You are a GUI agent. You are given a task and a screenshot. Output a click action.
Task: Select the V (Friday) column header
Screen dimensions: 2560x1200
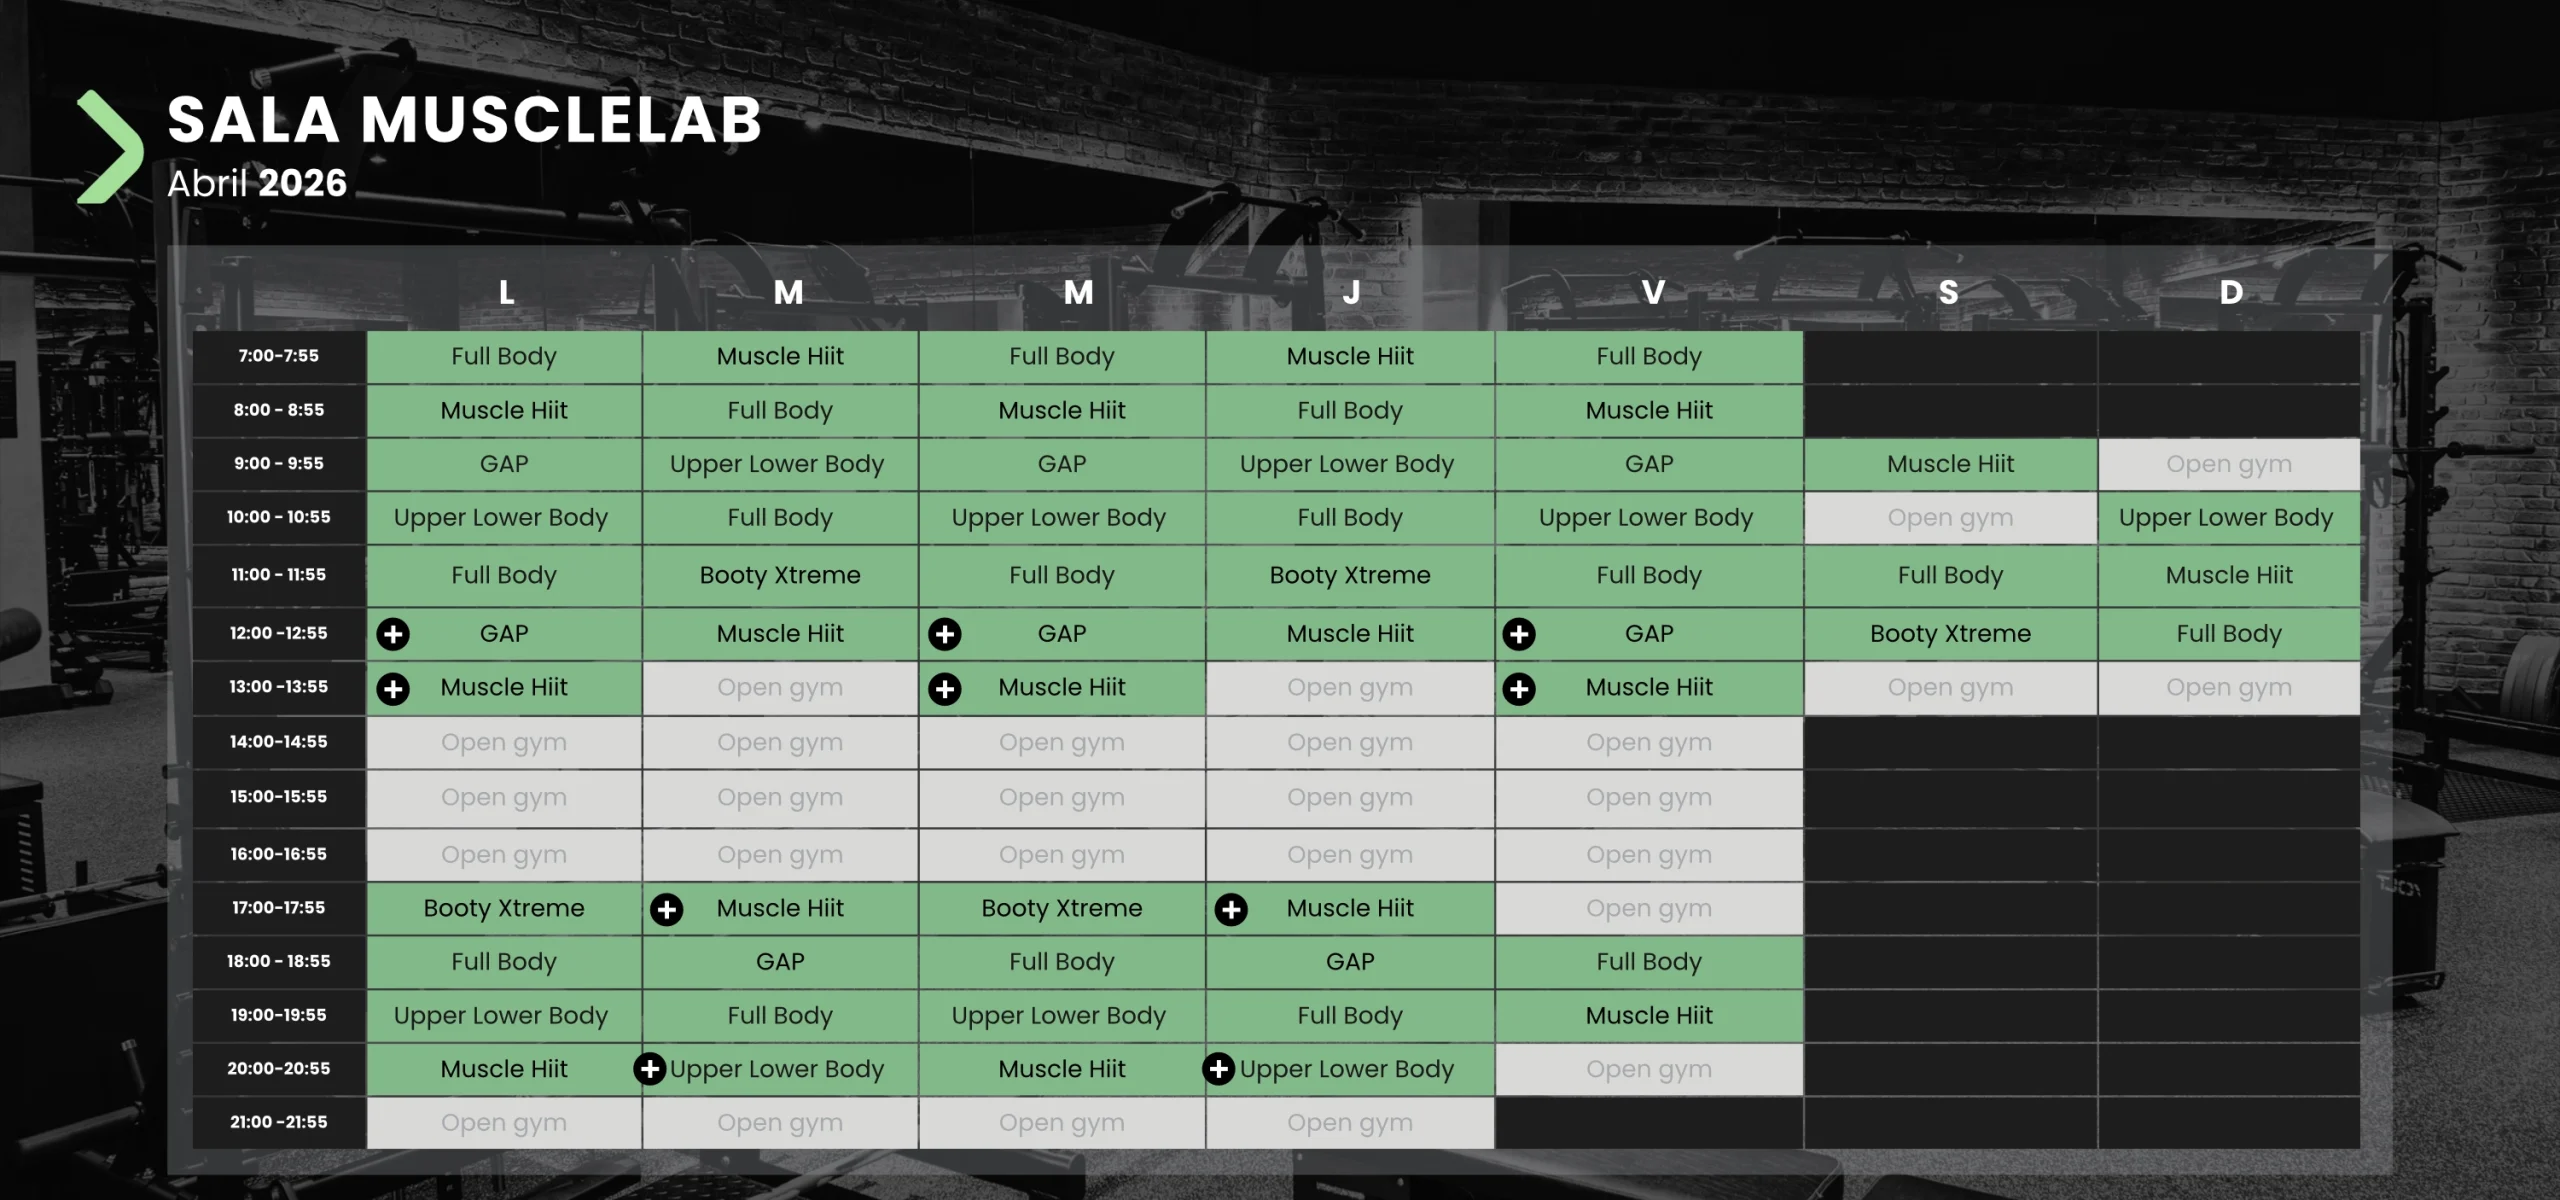(1652, 292)
